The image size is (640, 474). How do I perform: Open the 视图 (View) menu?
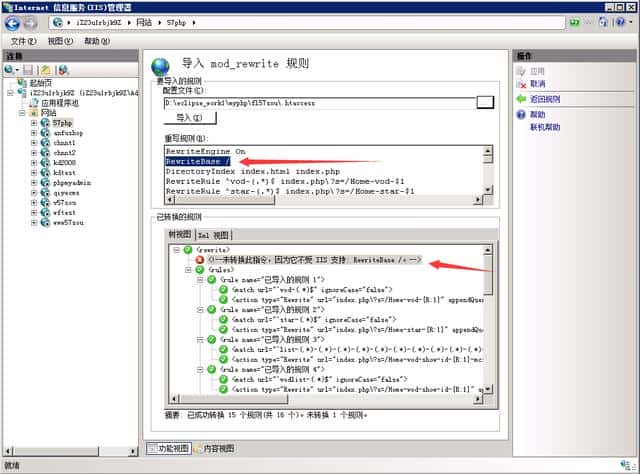pos(60,41)
